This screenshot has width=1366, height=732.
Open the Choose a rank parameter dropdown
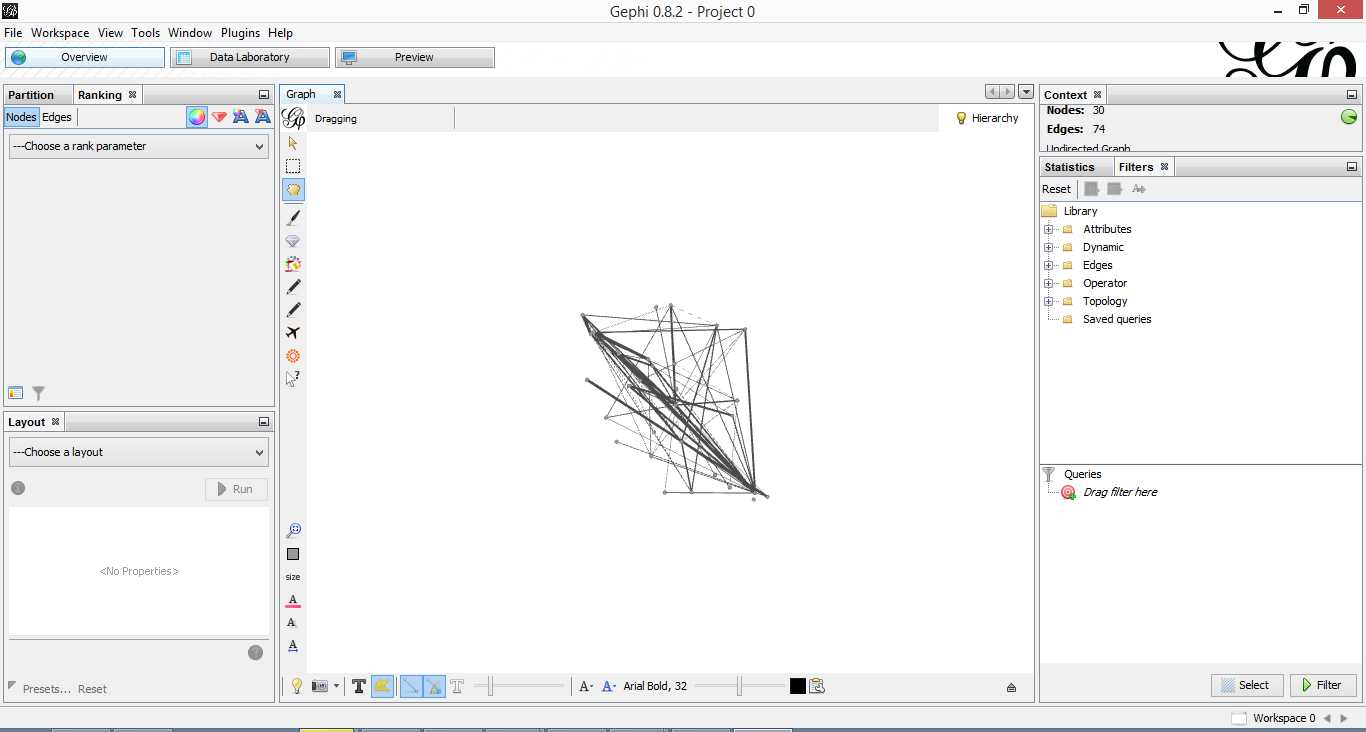coord(139,146)
